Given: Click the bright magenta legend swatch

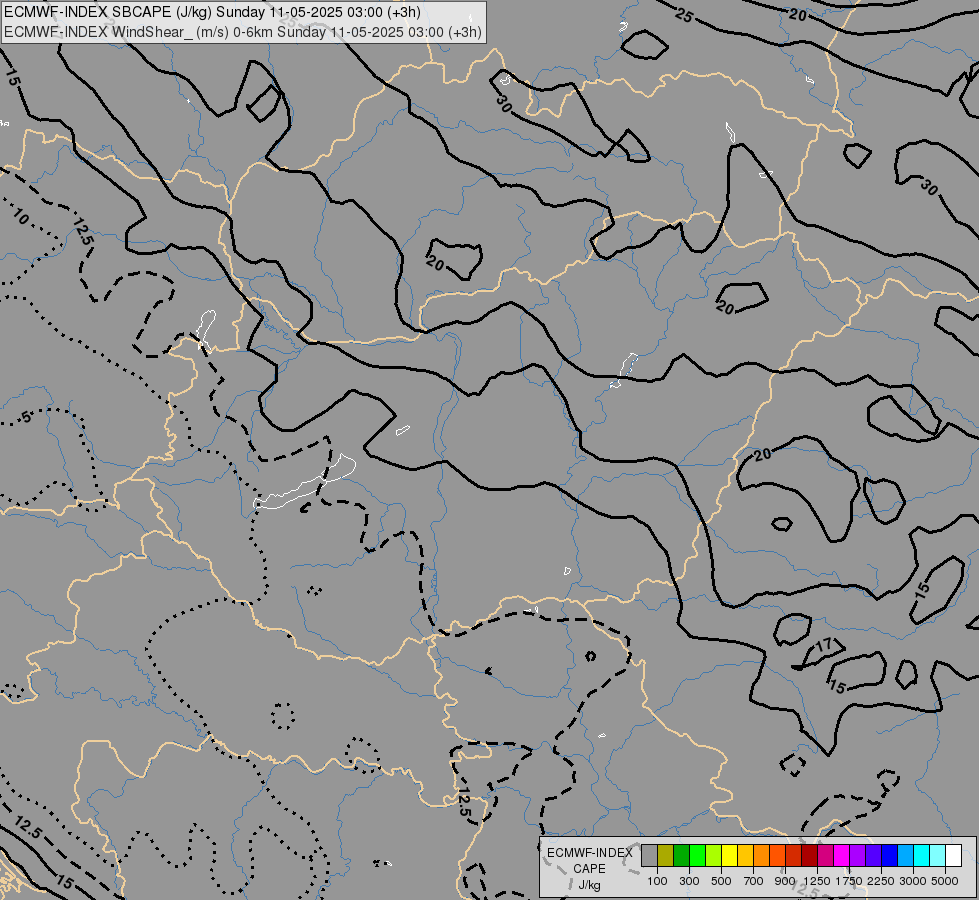Looking at the screenshot, I should 842,855.
